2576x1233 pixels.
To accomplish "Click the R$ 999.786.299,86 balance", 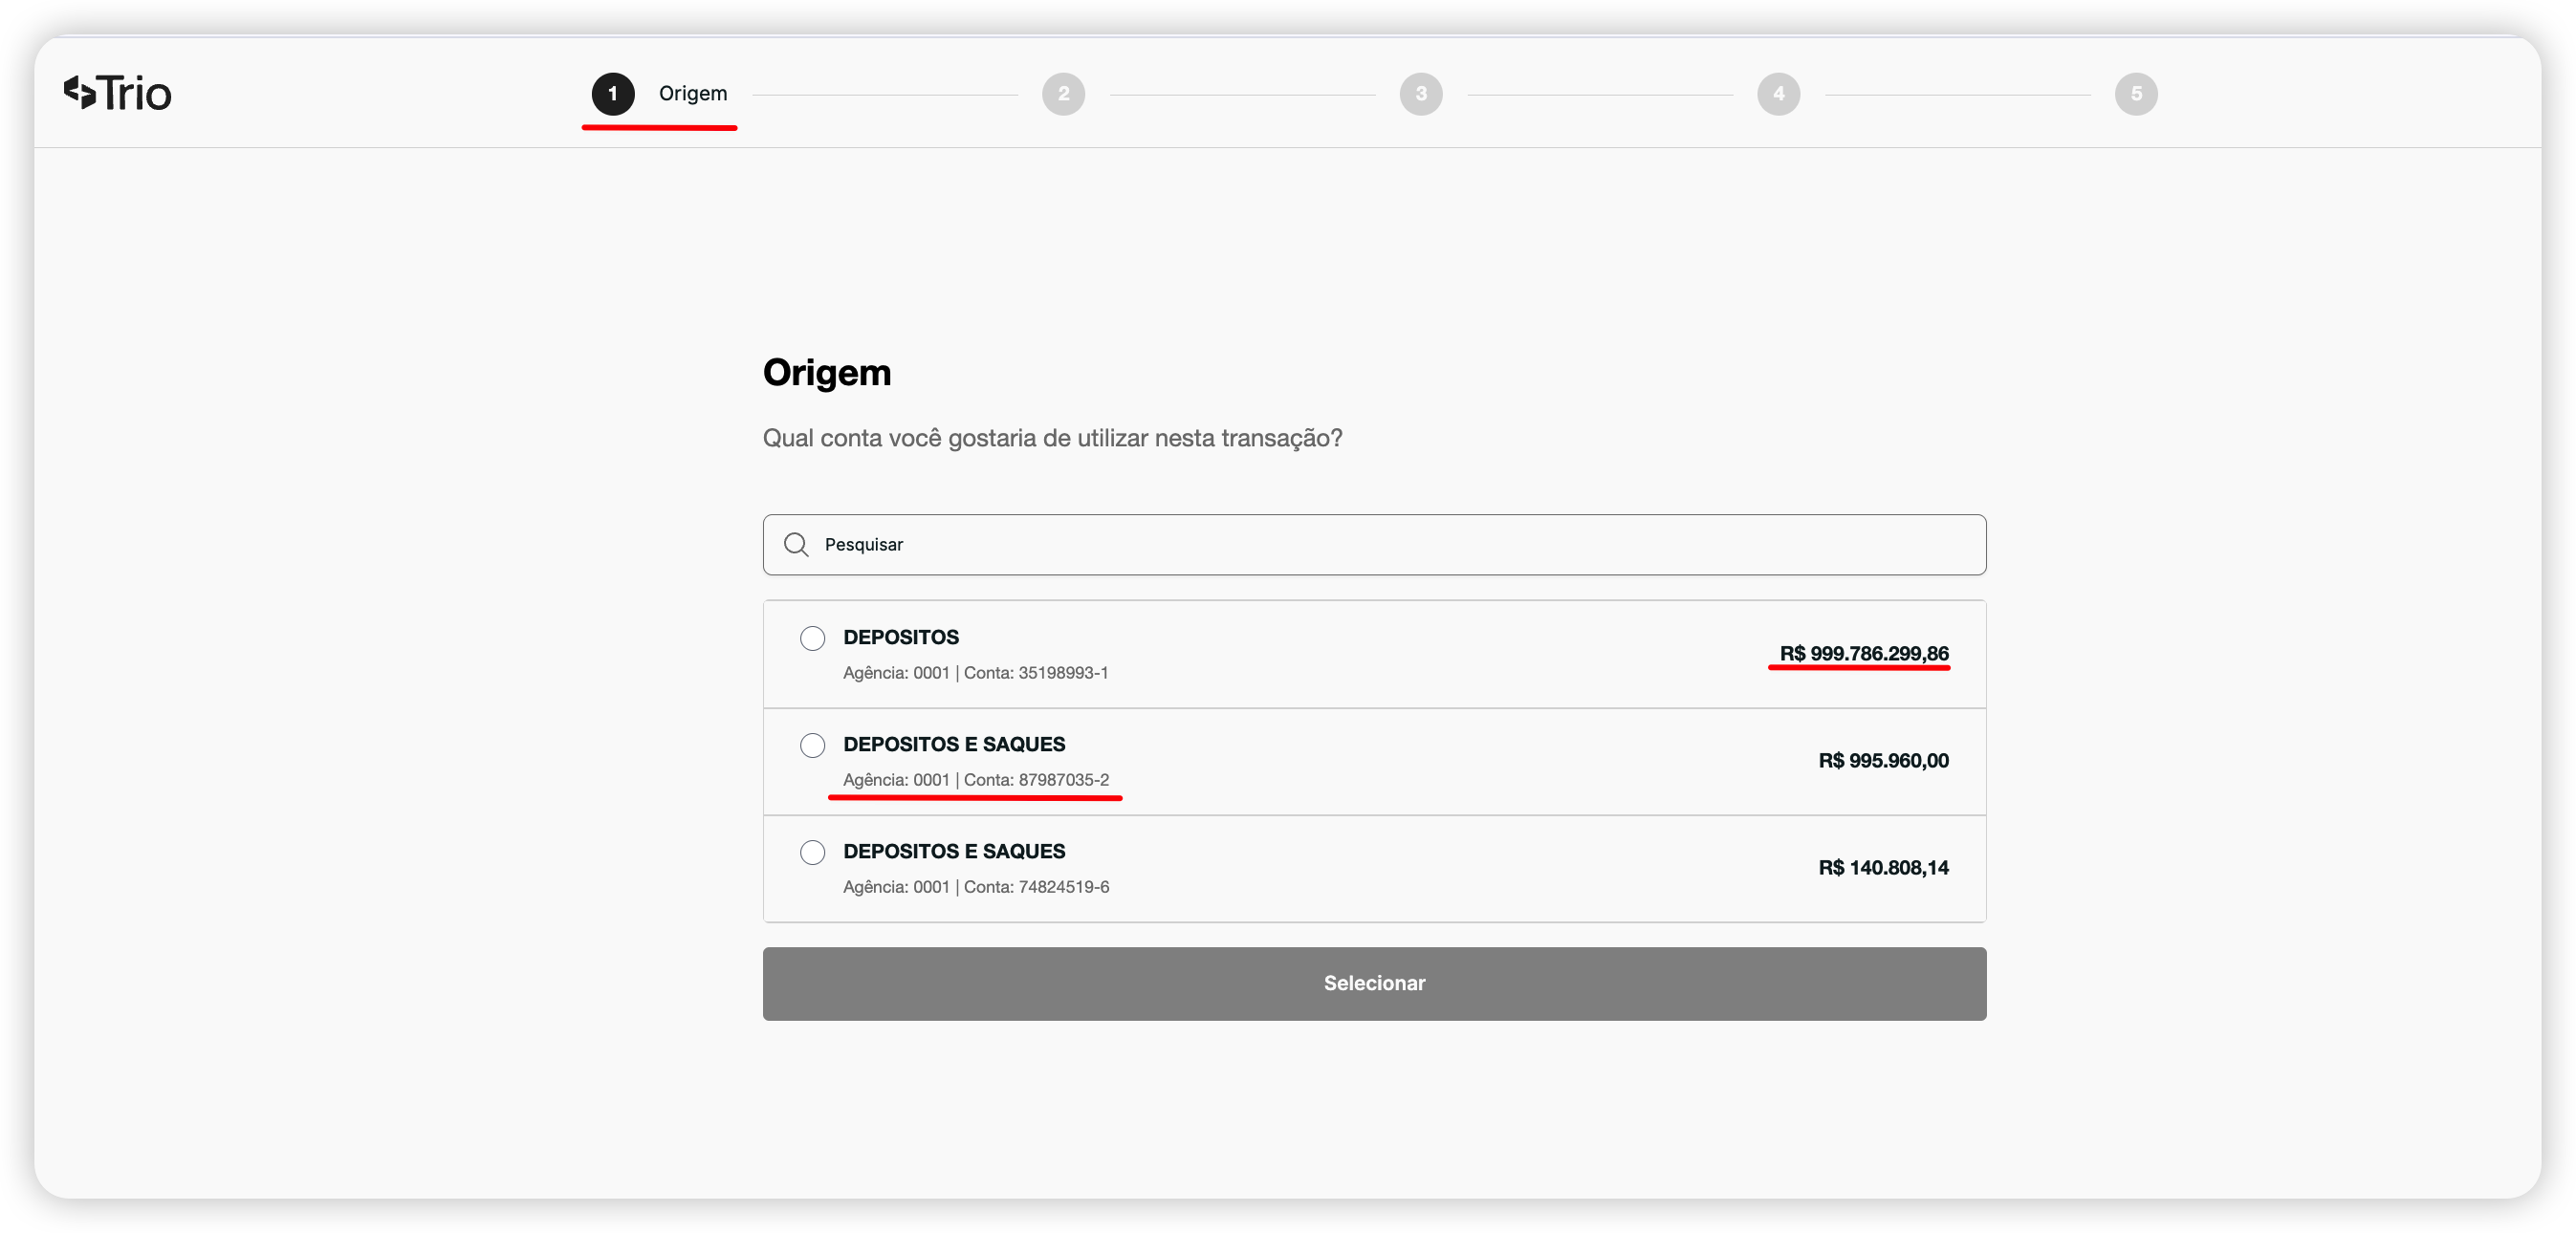I will tap(1863, 653).
